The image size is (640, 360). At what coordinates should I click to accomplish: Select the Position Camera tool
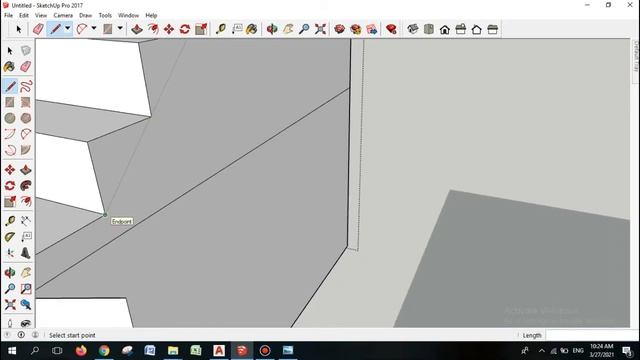coord(10,322)
